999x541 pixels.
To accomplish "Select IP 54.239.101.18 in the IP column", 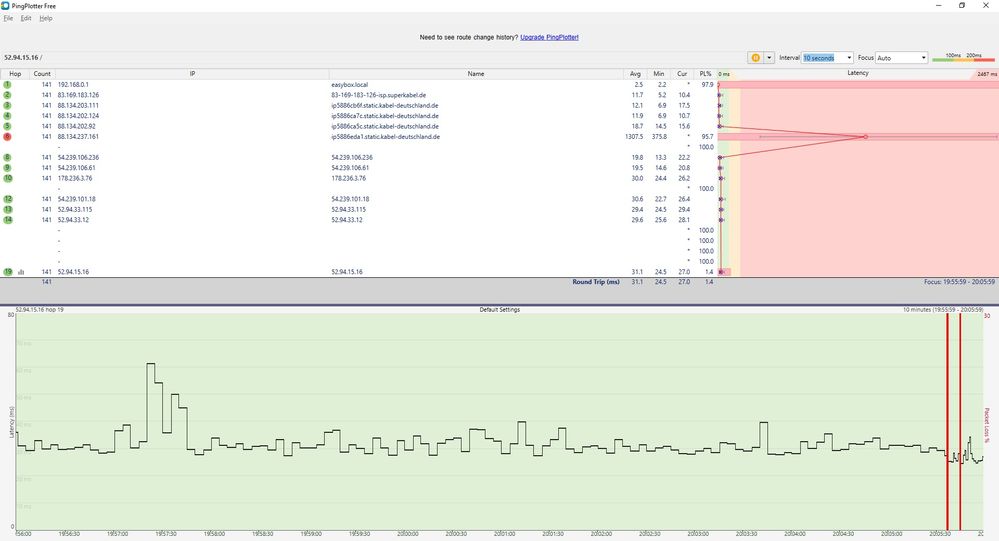I will click(76, 199).
